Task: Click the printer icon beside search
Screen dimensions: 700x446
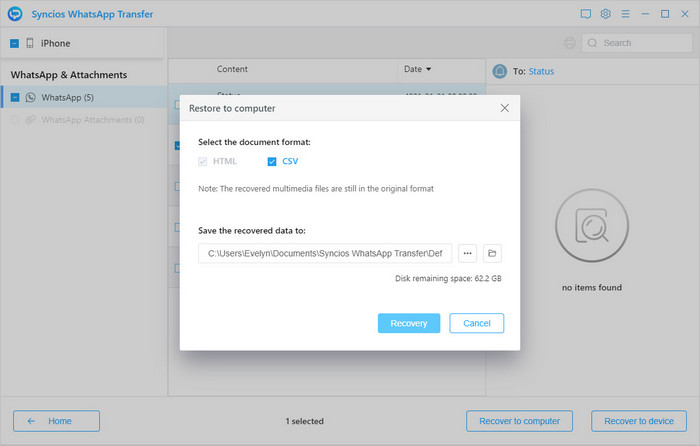Action: 569,43
